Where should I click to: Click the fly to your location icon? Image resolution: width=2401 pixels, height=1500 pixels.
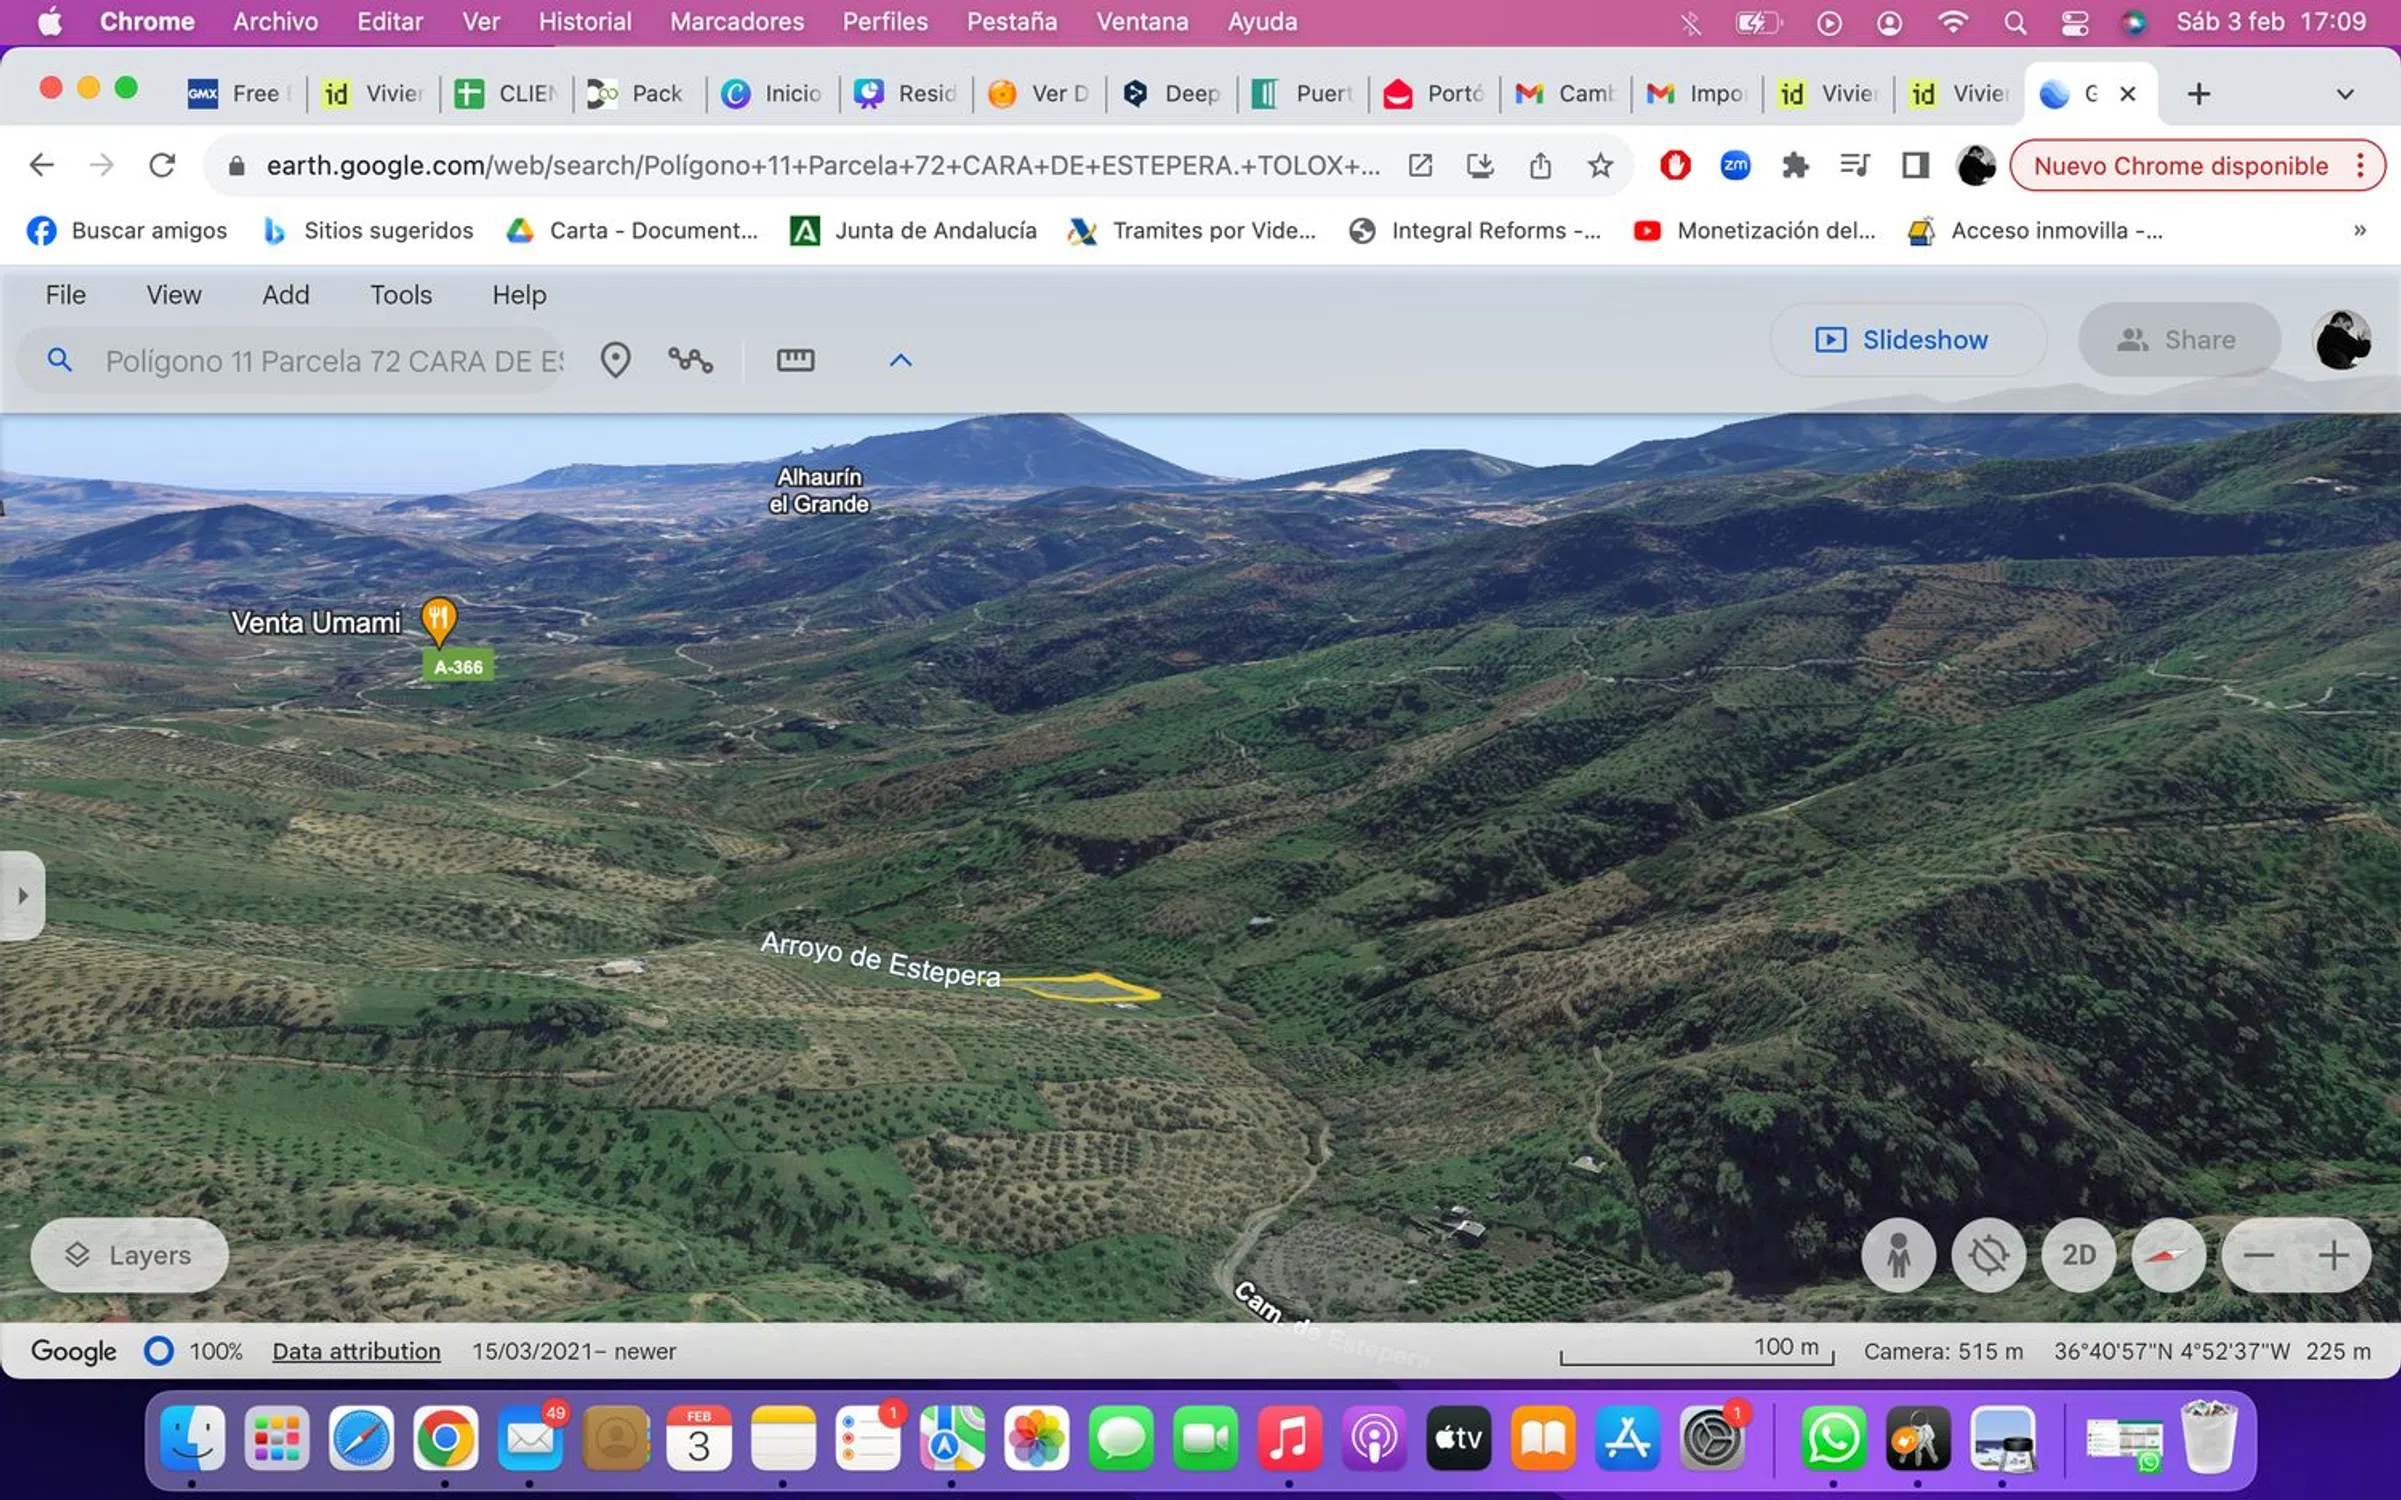(1988, 1255)
